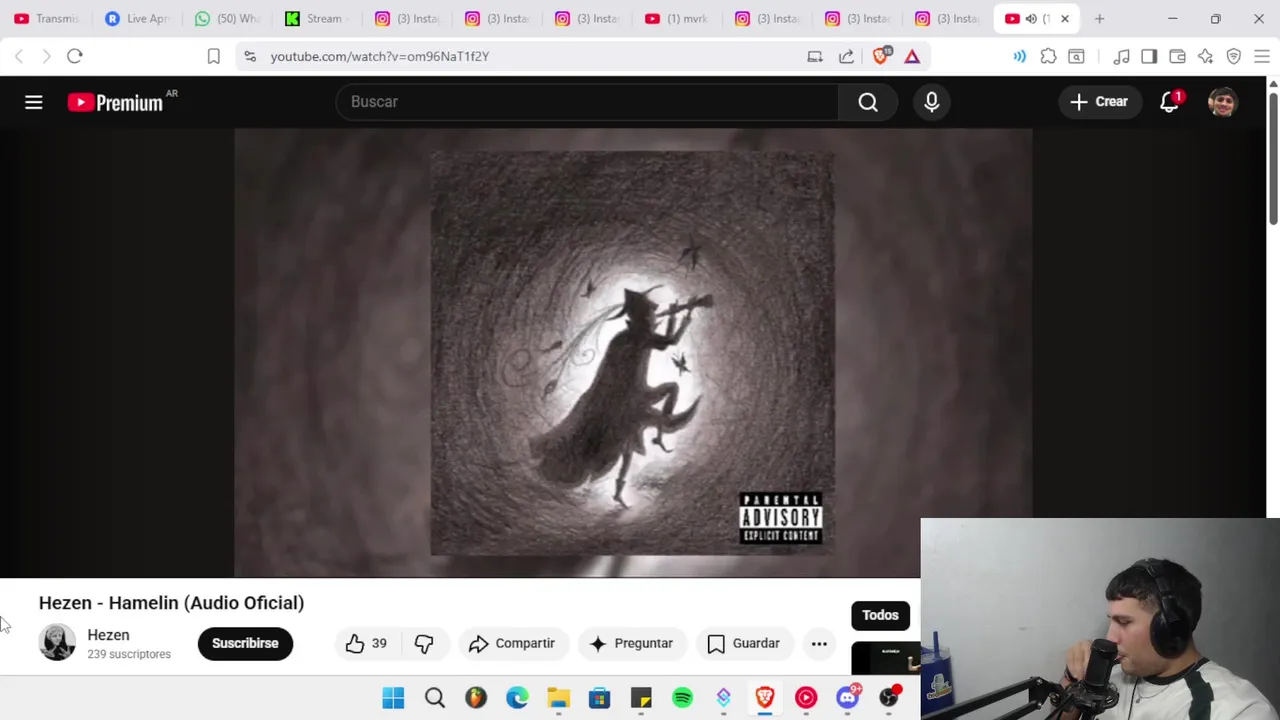1280x720 pixels.
Task: Open a new browser tab
Action: coord(1099,18)
